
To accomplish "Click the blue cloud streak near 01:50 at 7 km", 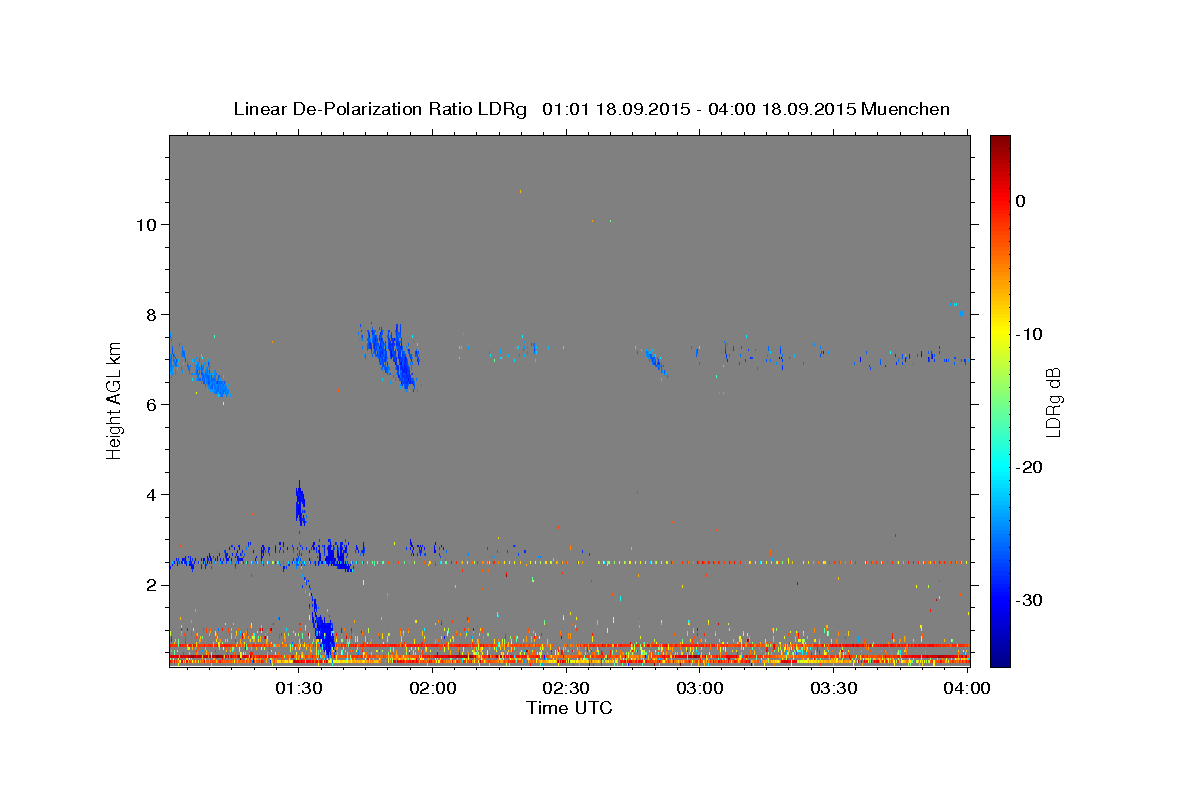I will point(391,355).
